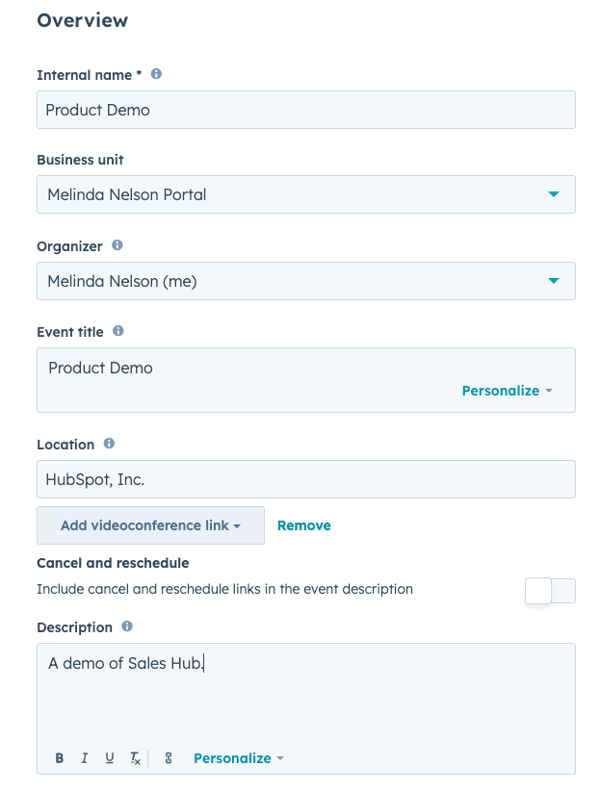Open the Business unit dropdown
This screenshot has height=791, width=600.
click(x=306, y=194)
